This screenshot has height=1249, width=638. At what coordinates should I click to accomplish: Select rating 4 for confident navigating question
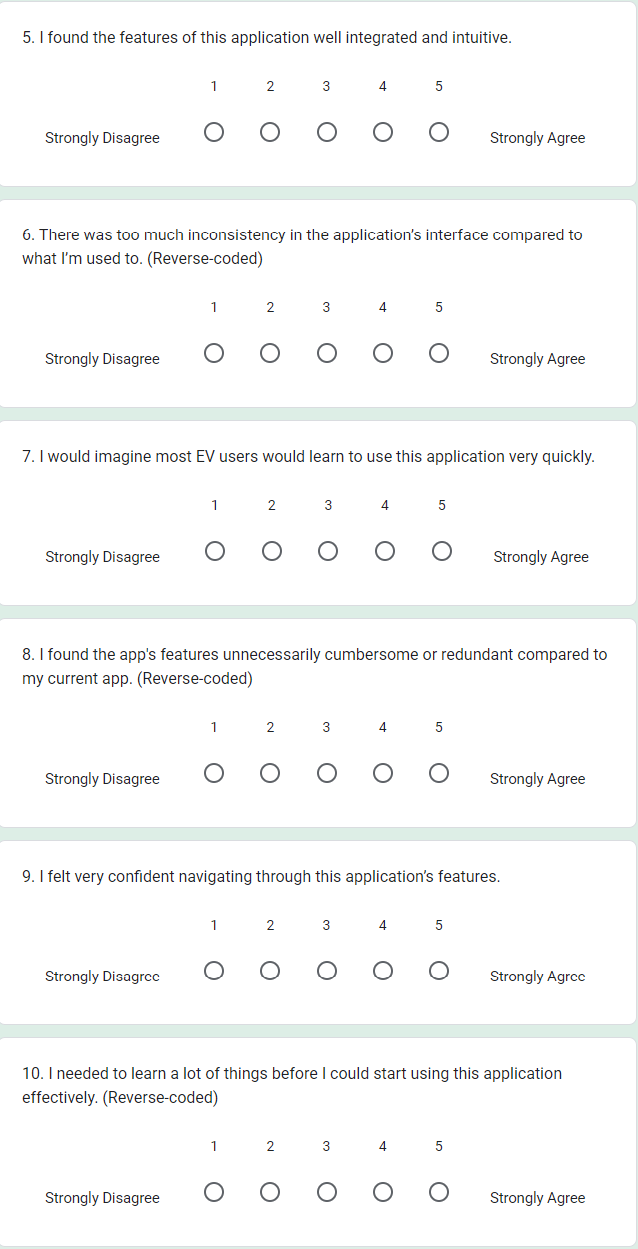click(x=382, y=971)
